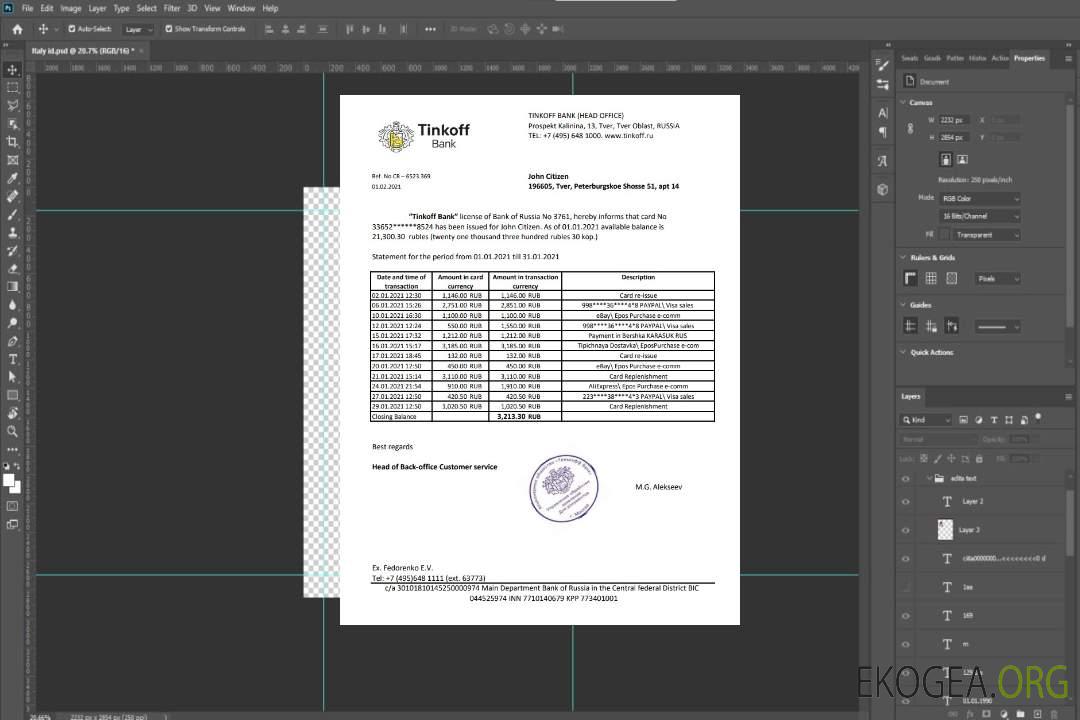
Task: Open the 16 Bits/Channel dropdown
Action: [x=980, y=216]
